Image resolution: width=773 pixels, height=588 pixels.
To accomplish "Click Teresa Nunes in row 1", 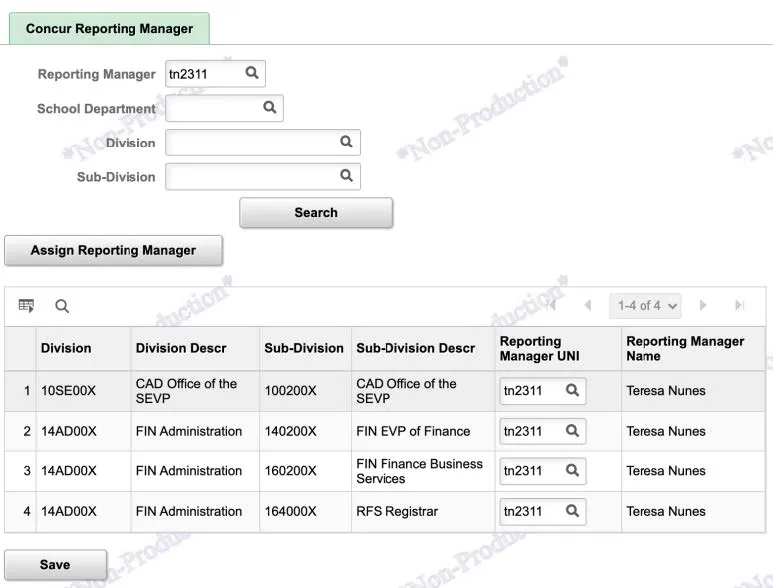I will [666, 391].
